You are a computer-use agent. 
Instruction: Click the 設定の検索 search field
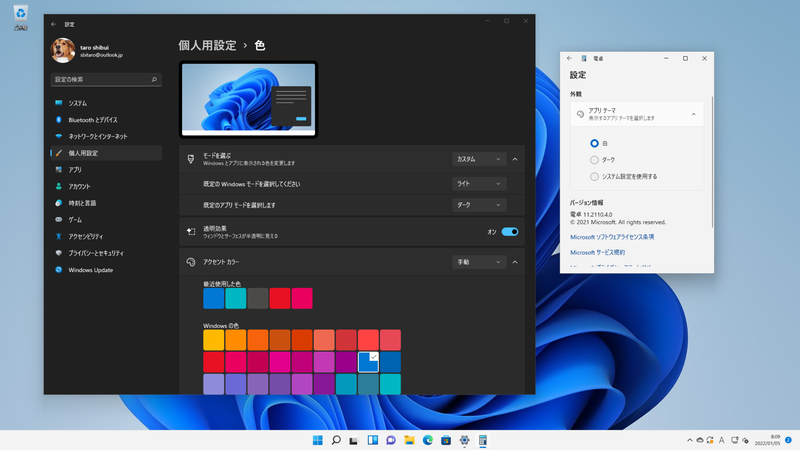(x=106, y=80)
